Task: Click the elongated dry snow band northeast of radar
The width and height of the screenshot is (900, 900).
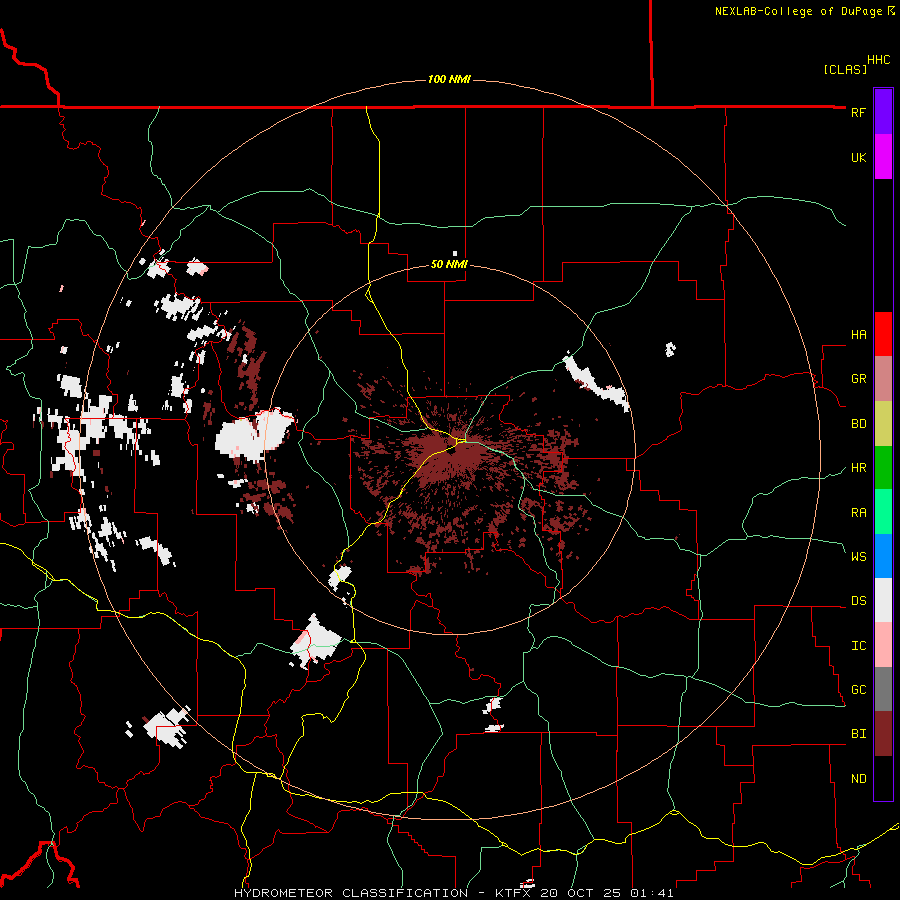Action: click(596, 381)
